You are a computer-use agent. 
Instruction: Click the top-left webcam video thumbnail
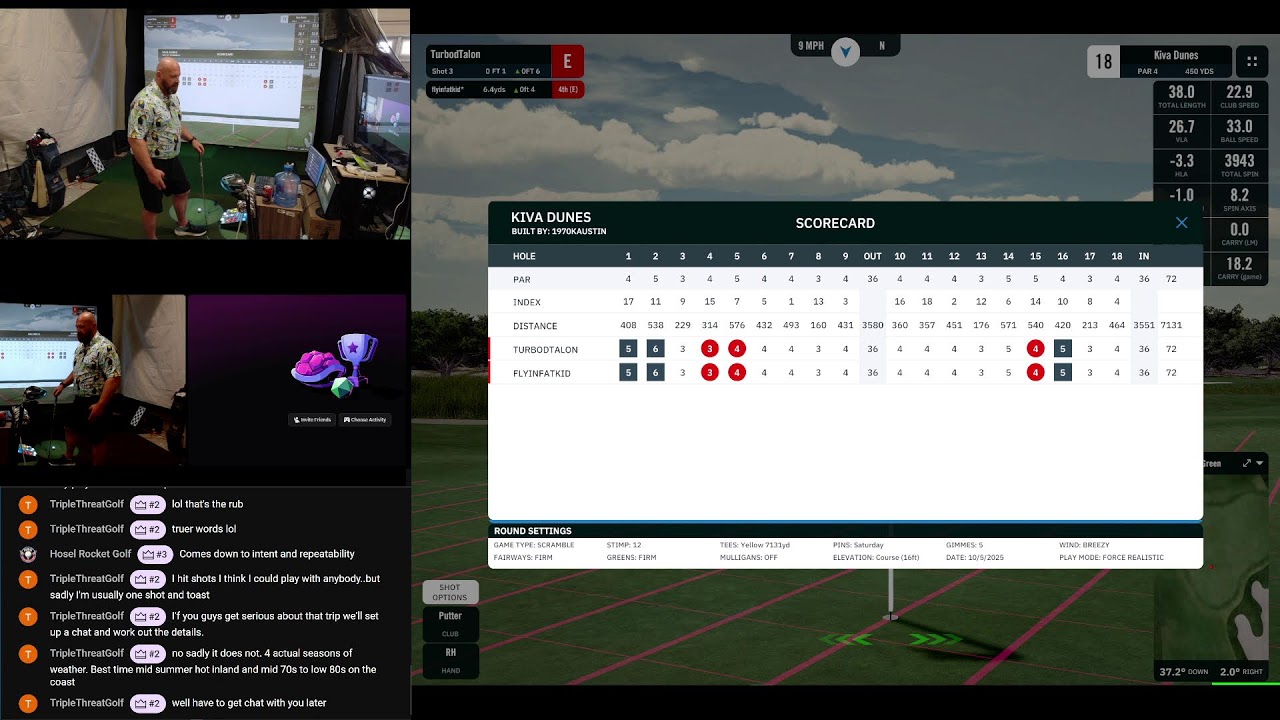coord(205,123)
